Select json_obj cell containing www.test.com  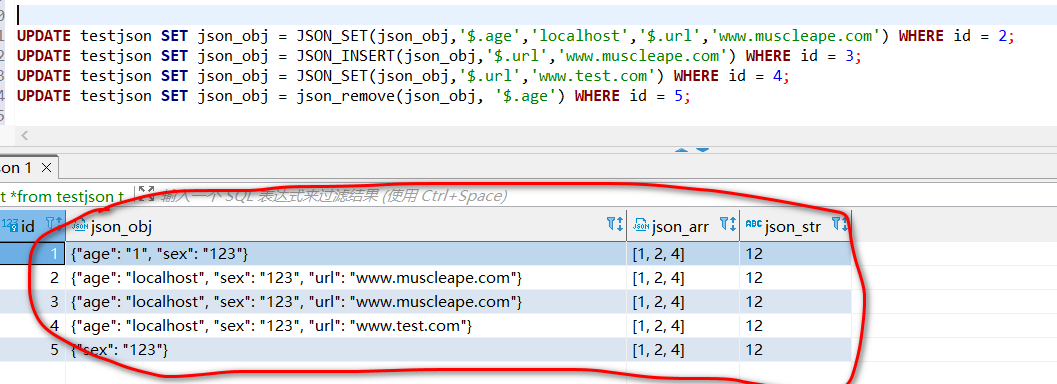pyautogui.click(x=346, y=326)
